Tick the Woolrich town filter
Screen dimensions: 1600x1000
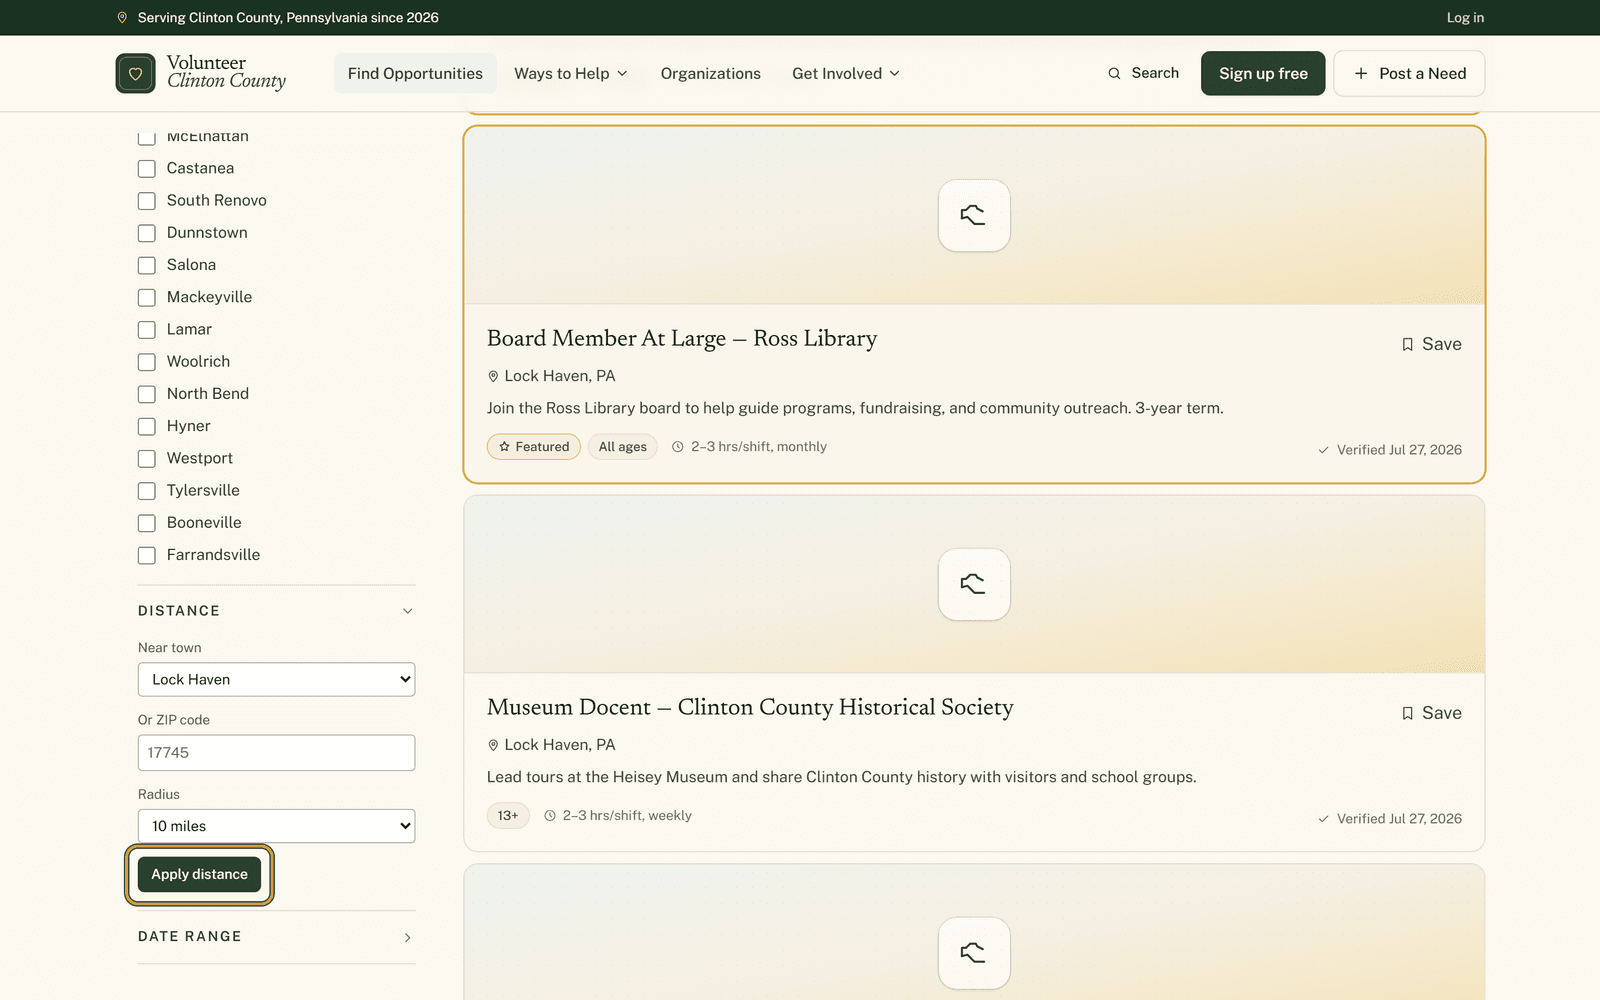pyautogui.click(x=147, y=362)
